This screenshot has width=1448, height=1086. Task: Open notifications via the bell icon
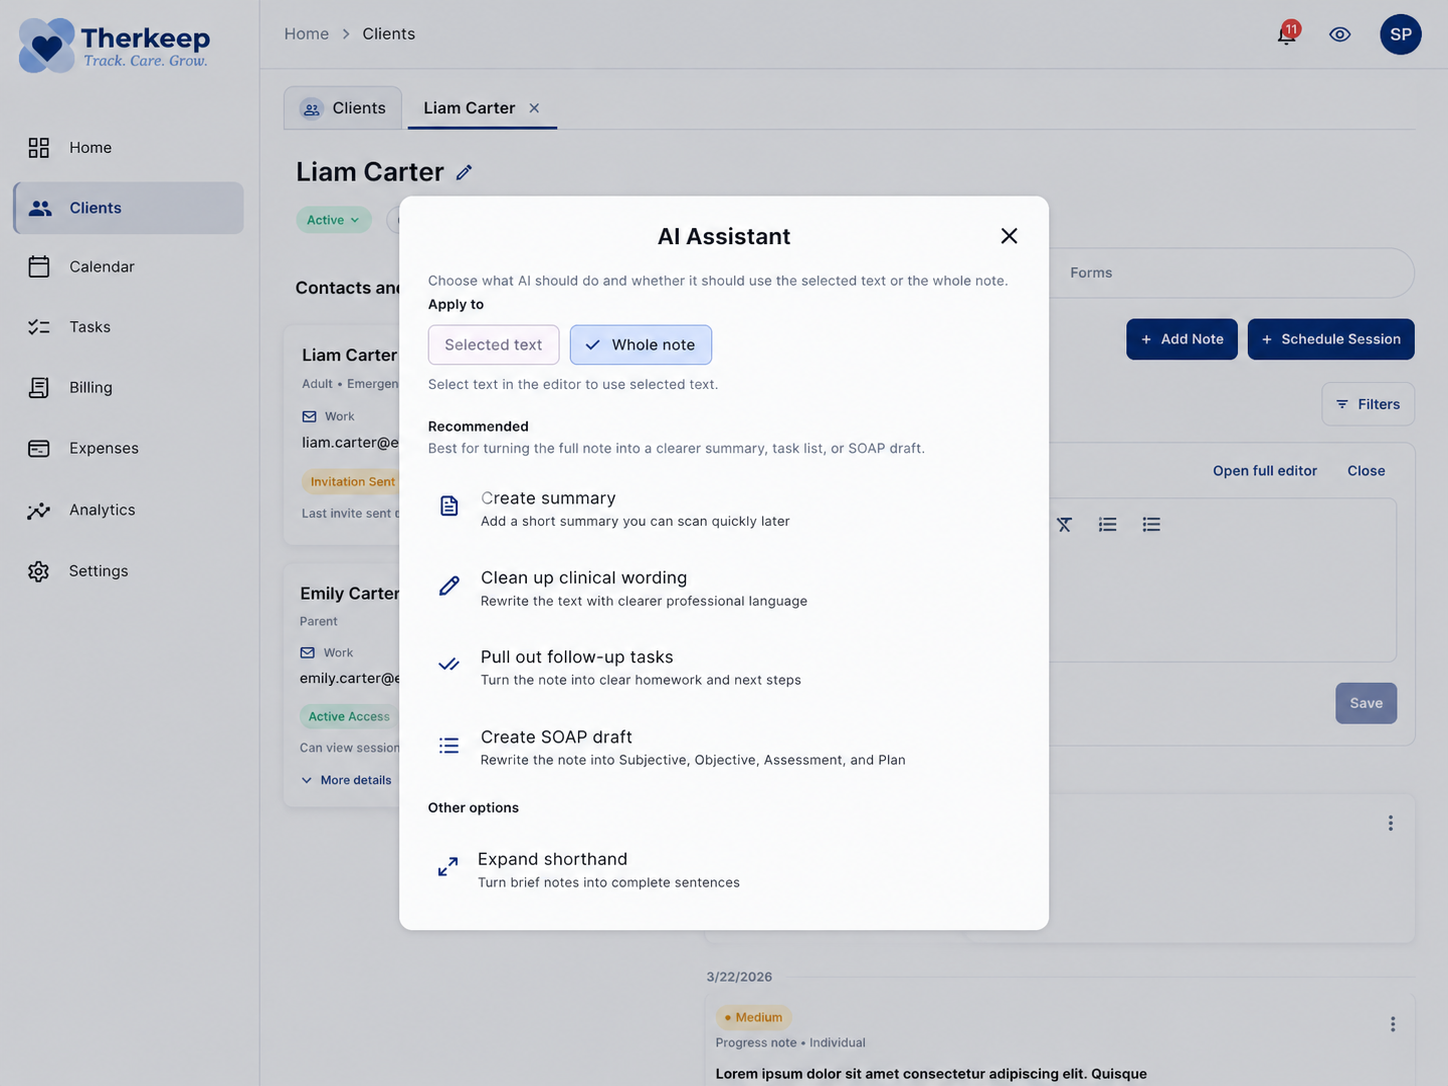(x=1282, y=32)
